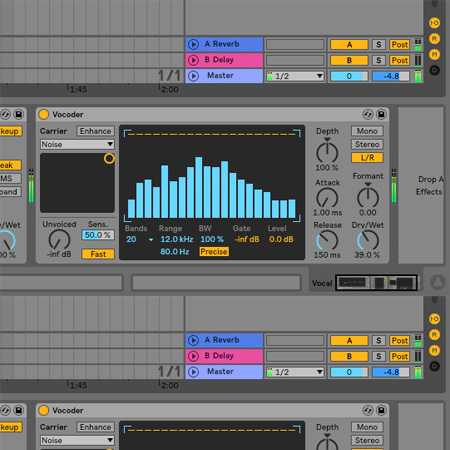The image size is (450, 450).
Task: Toggle upper Returns section R button
Action: point(434,39)
